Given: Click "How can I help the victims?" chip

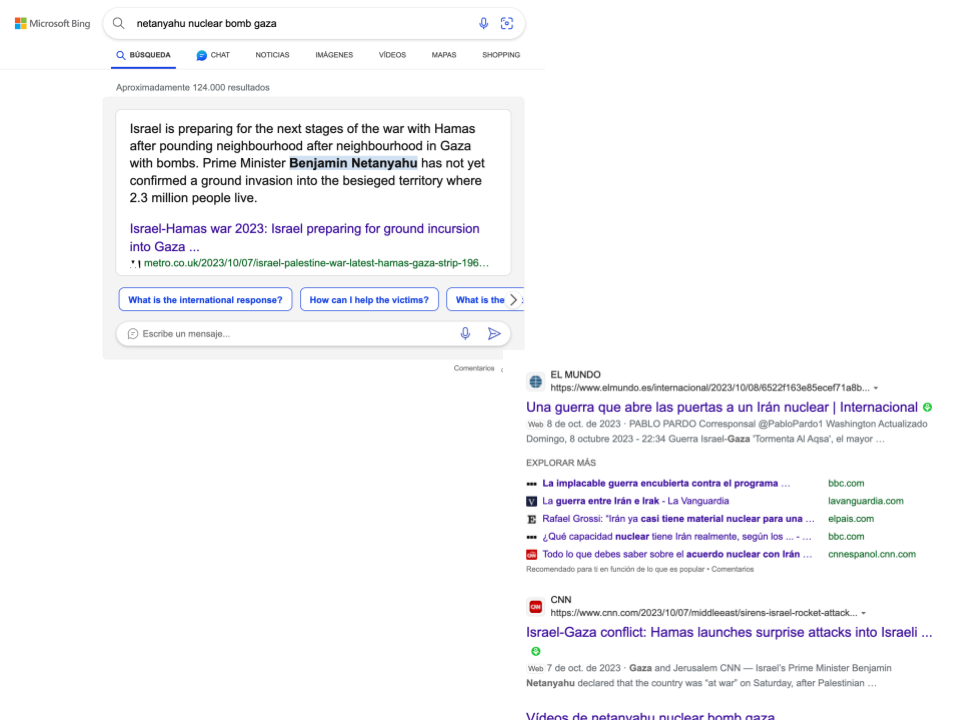Looking at the screenshot, I should click(x=369, y=300).
